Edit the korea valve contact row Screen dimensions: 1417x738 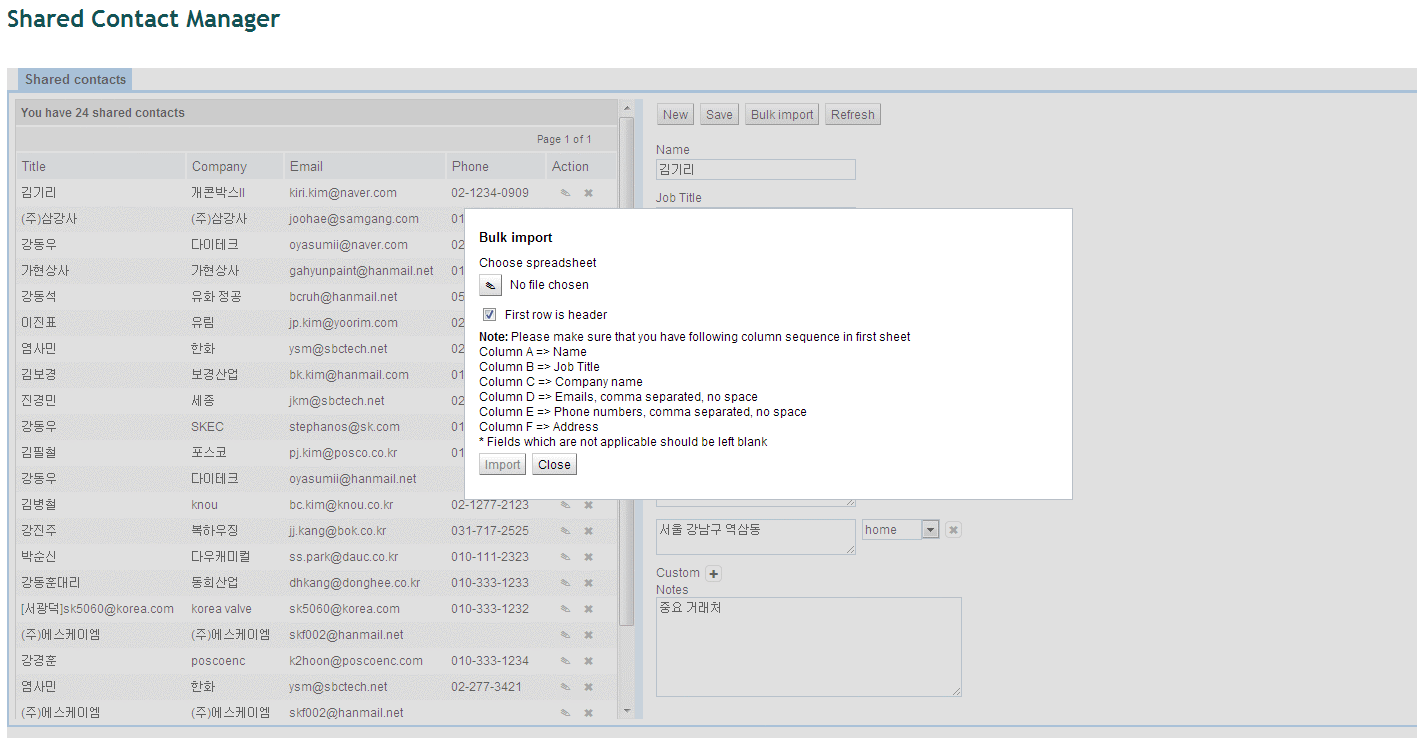pos(565,608)
